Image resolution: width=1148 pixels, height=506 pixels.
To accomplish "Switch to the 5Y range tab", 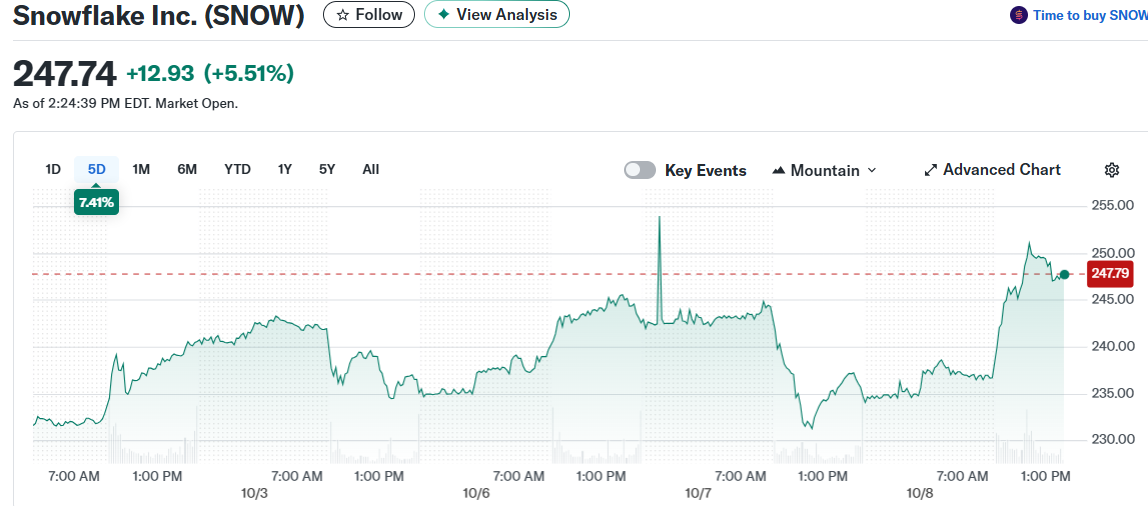I will pyautogui.click(x=327, y=169).
